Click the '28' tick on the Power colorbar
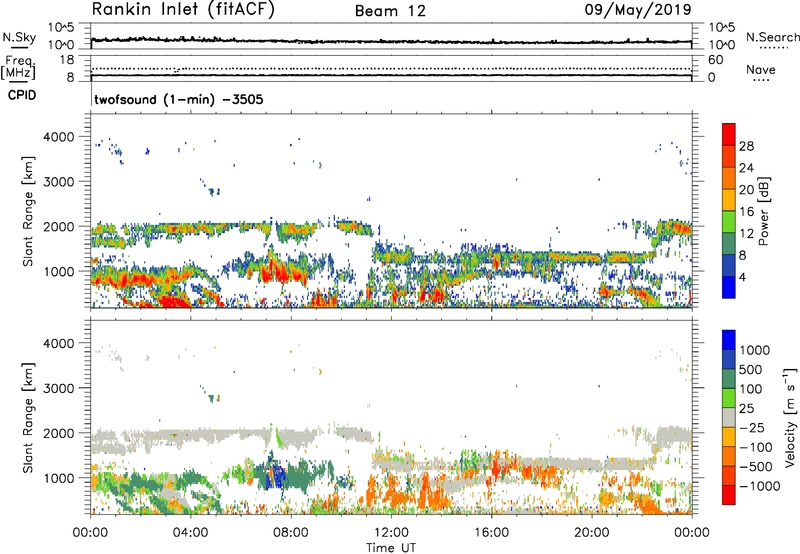Image resolution: width=800 pixels, height=554 pixels. [x=746, y=146]
